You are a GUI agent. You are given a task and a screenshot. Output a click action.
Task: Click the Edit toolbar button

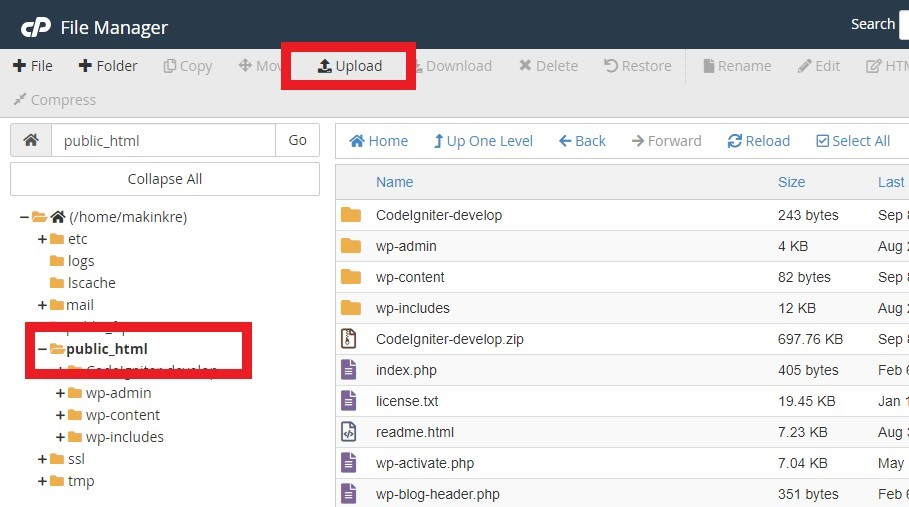(819, 66)
